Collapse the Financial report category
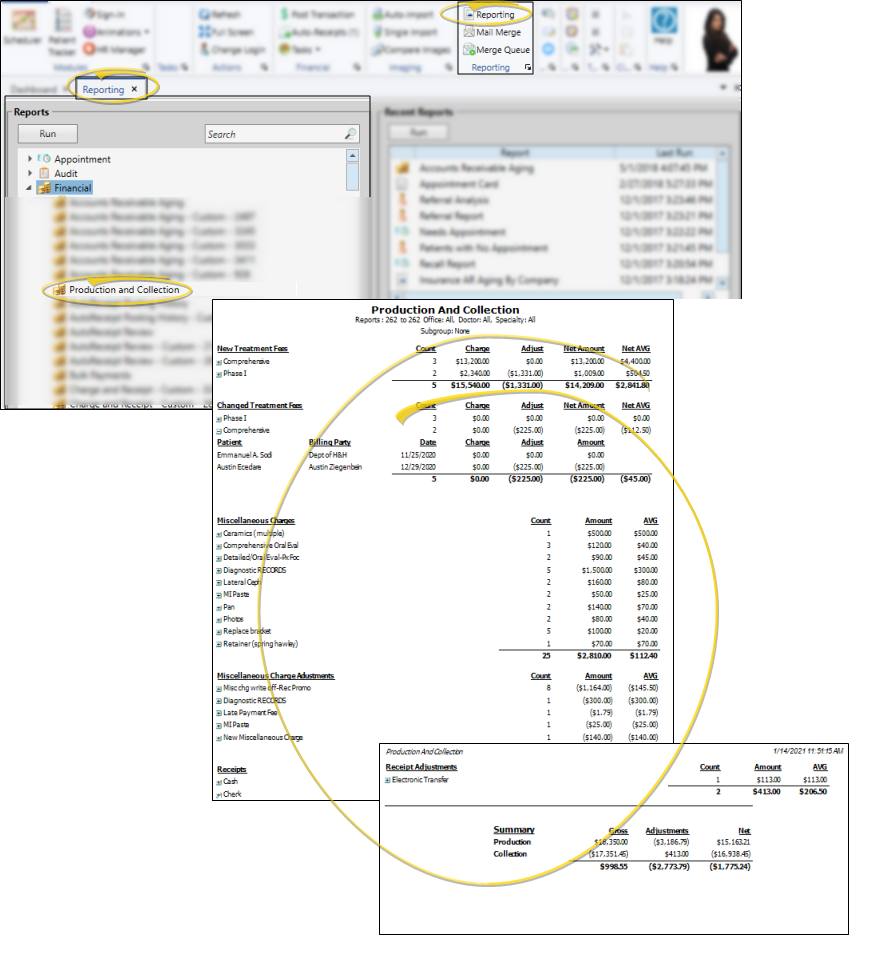 click(x=28, y=188)
